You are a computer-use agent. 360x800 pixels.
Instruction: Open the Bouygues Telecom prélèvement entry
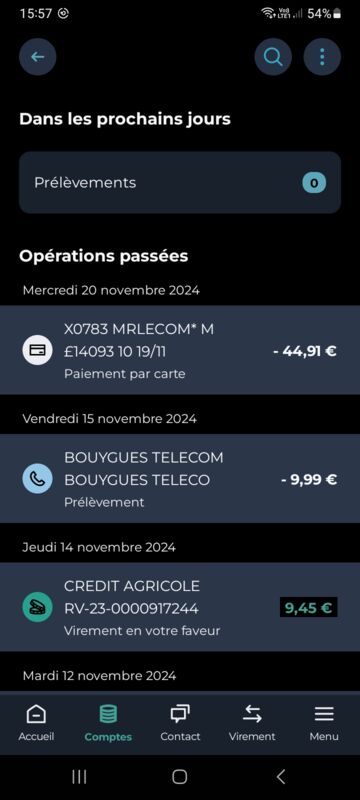click(180, 479)
